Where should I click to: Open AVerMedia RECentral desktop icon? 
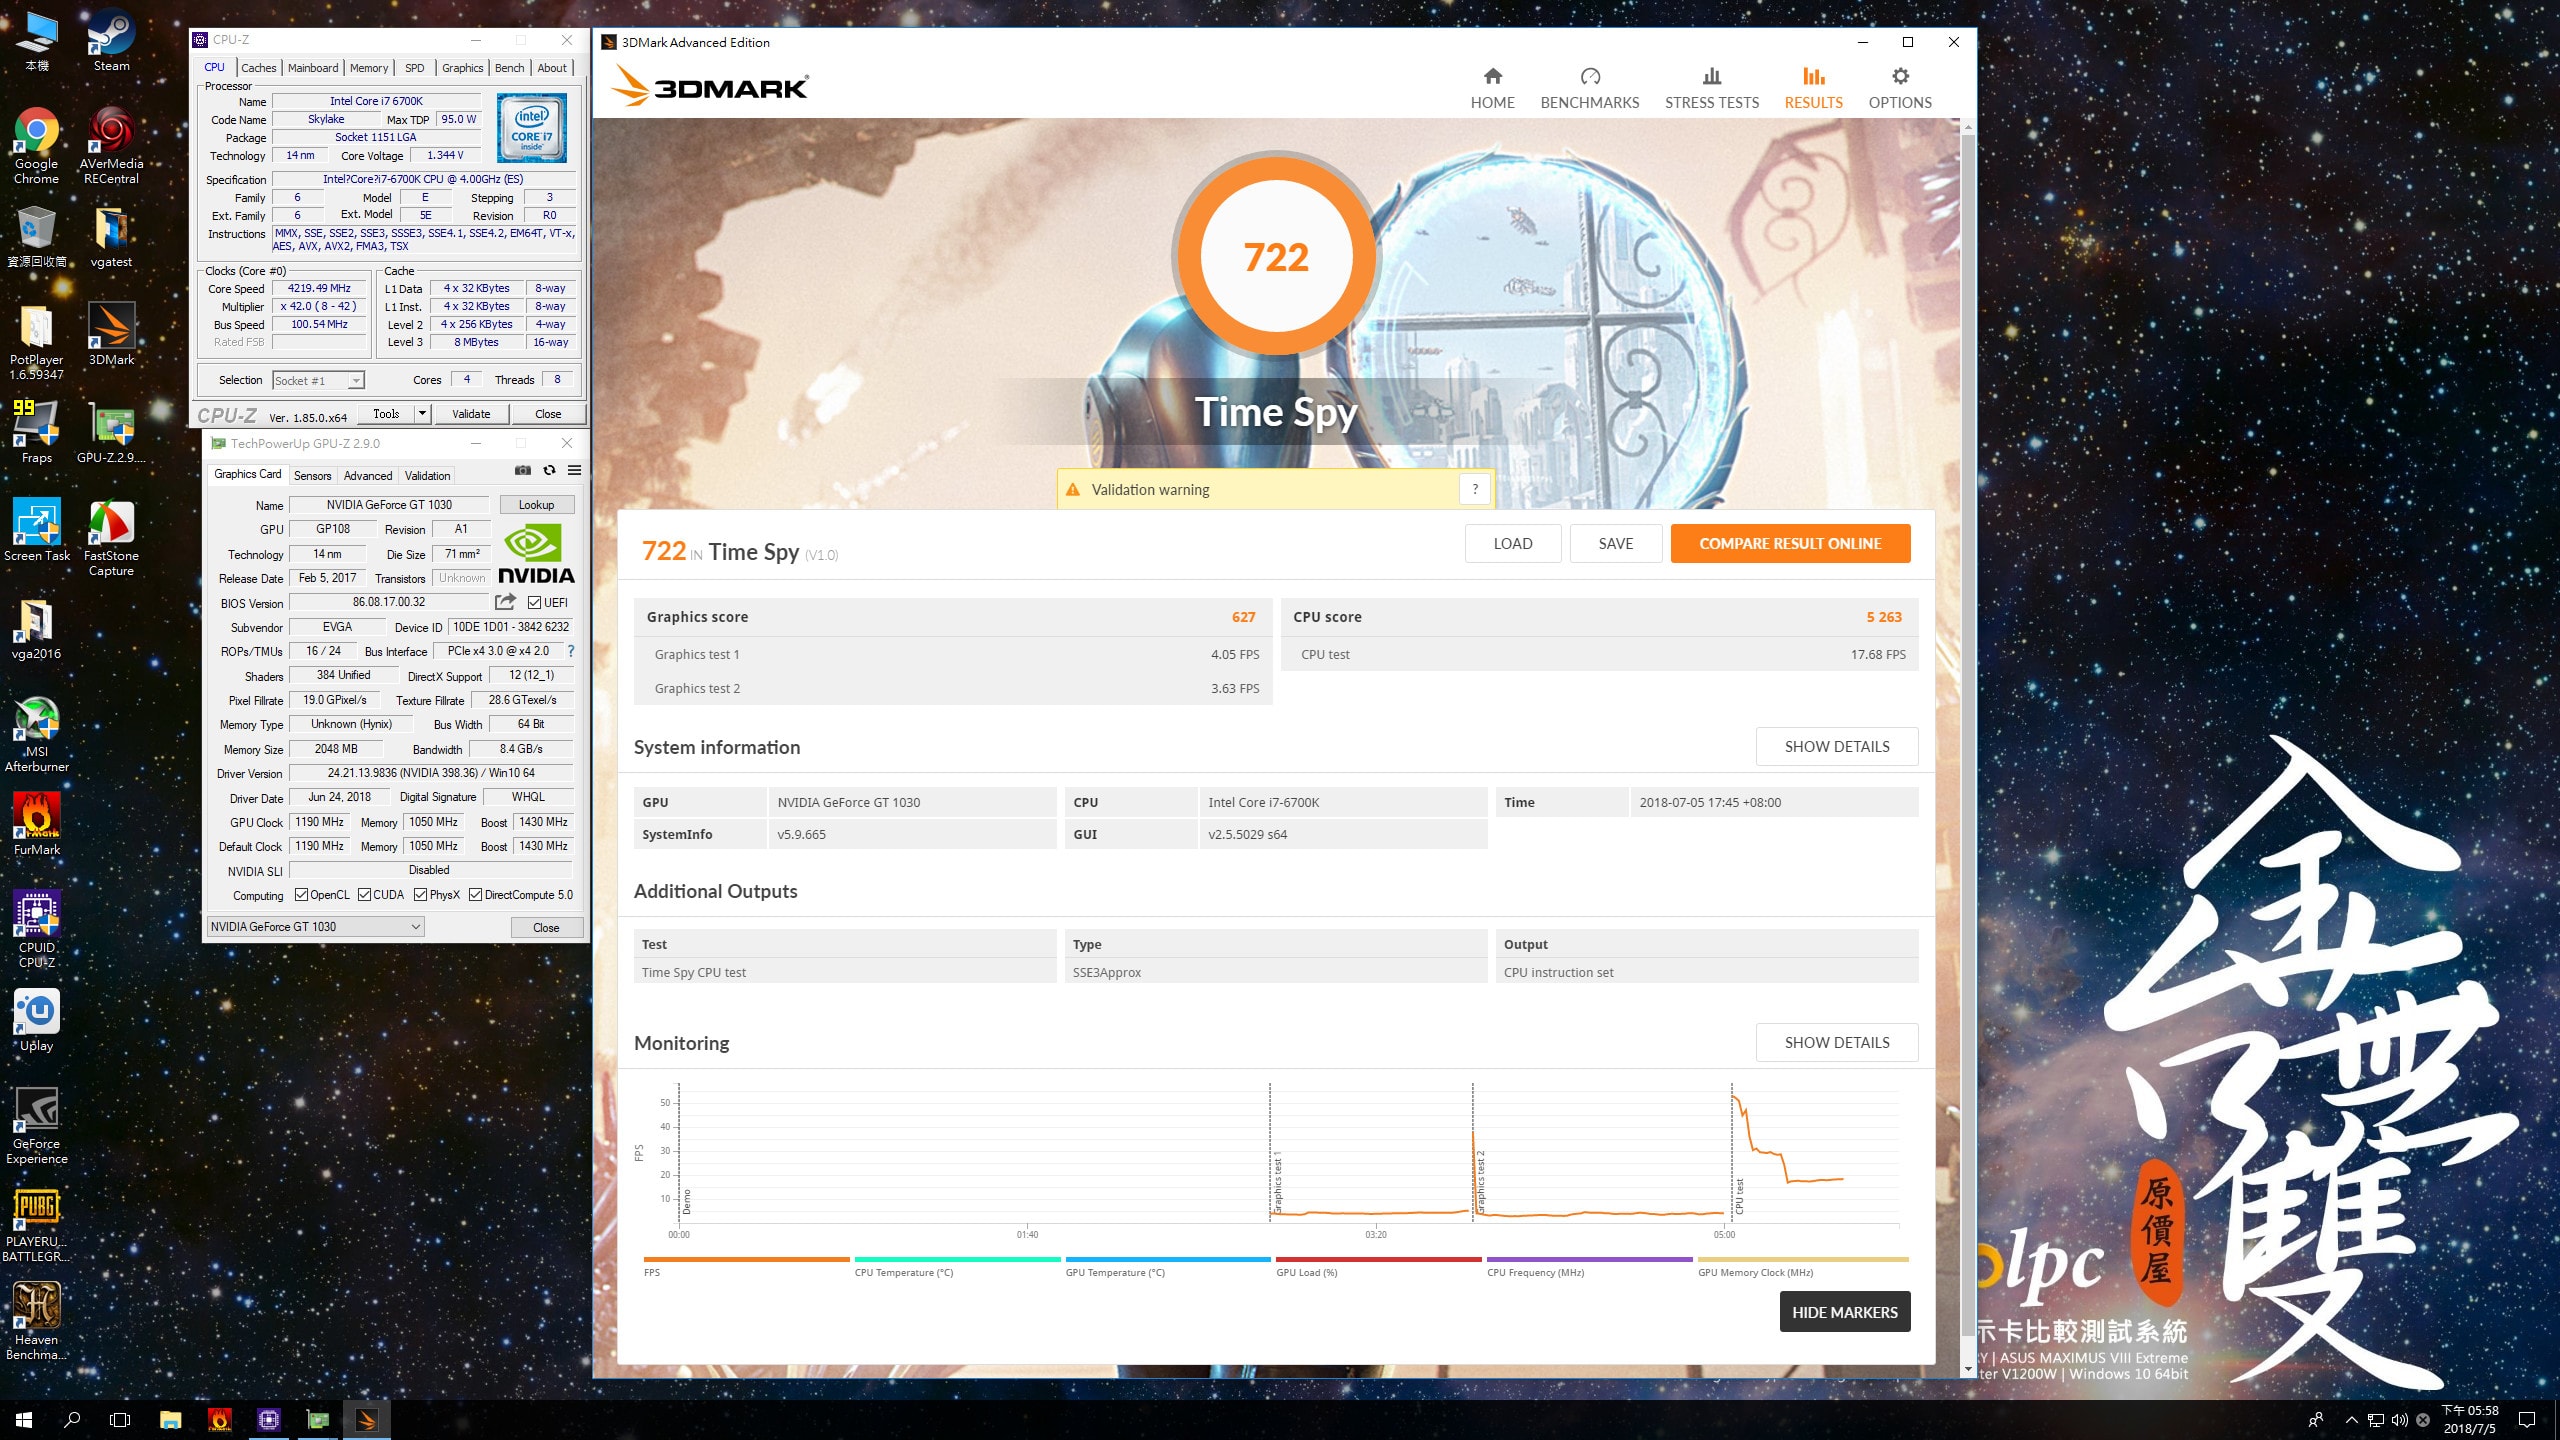tap(111, 146)
